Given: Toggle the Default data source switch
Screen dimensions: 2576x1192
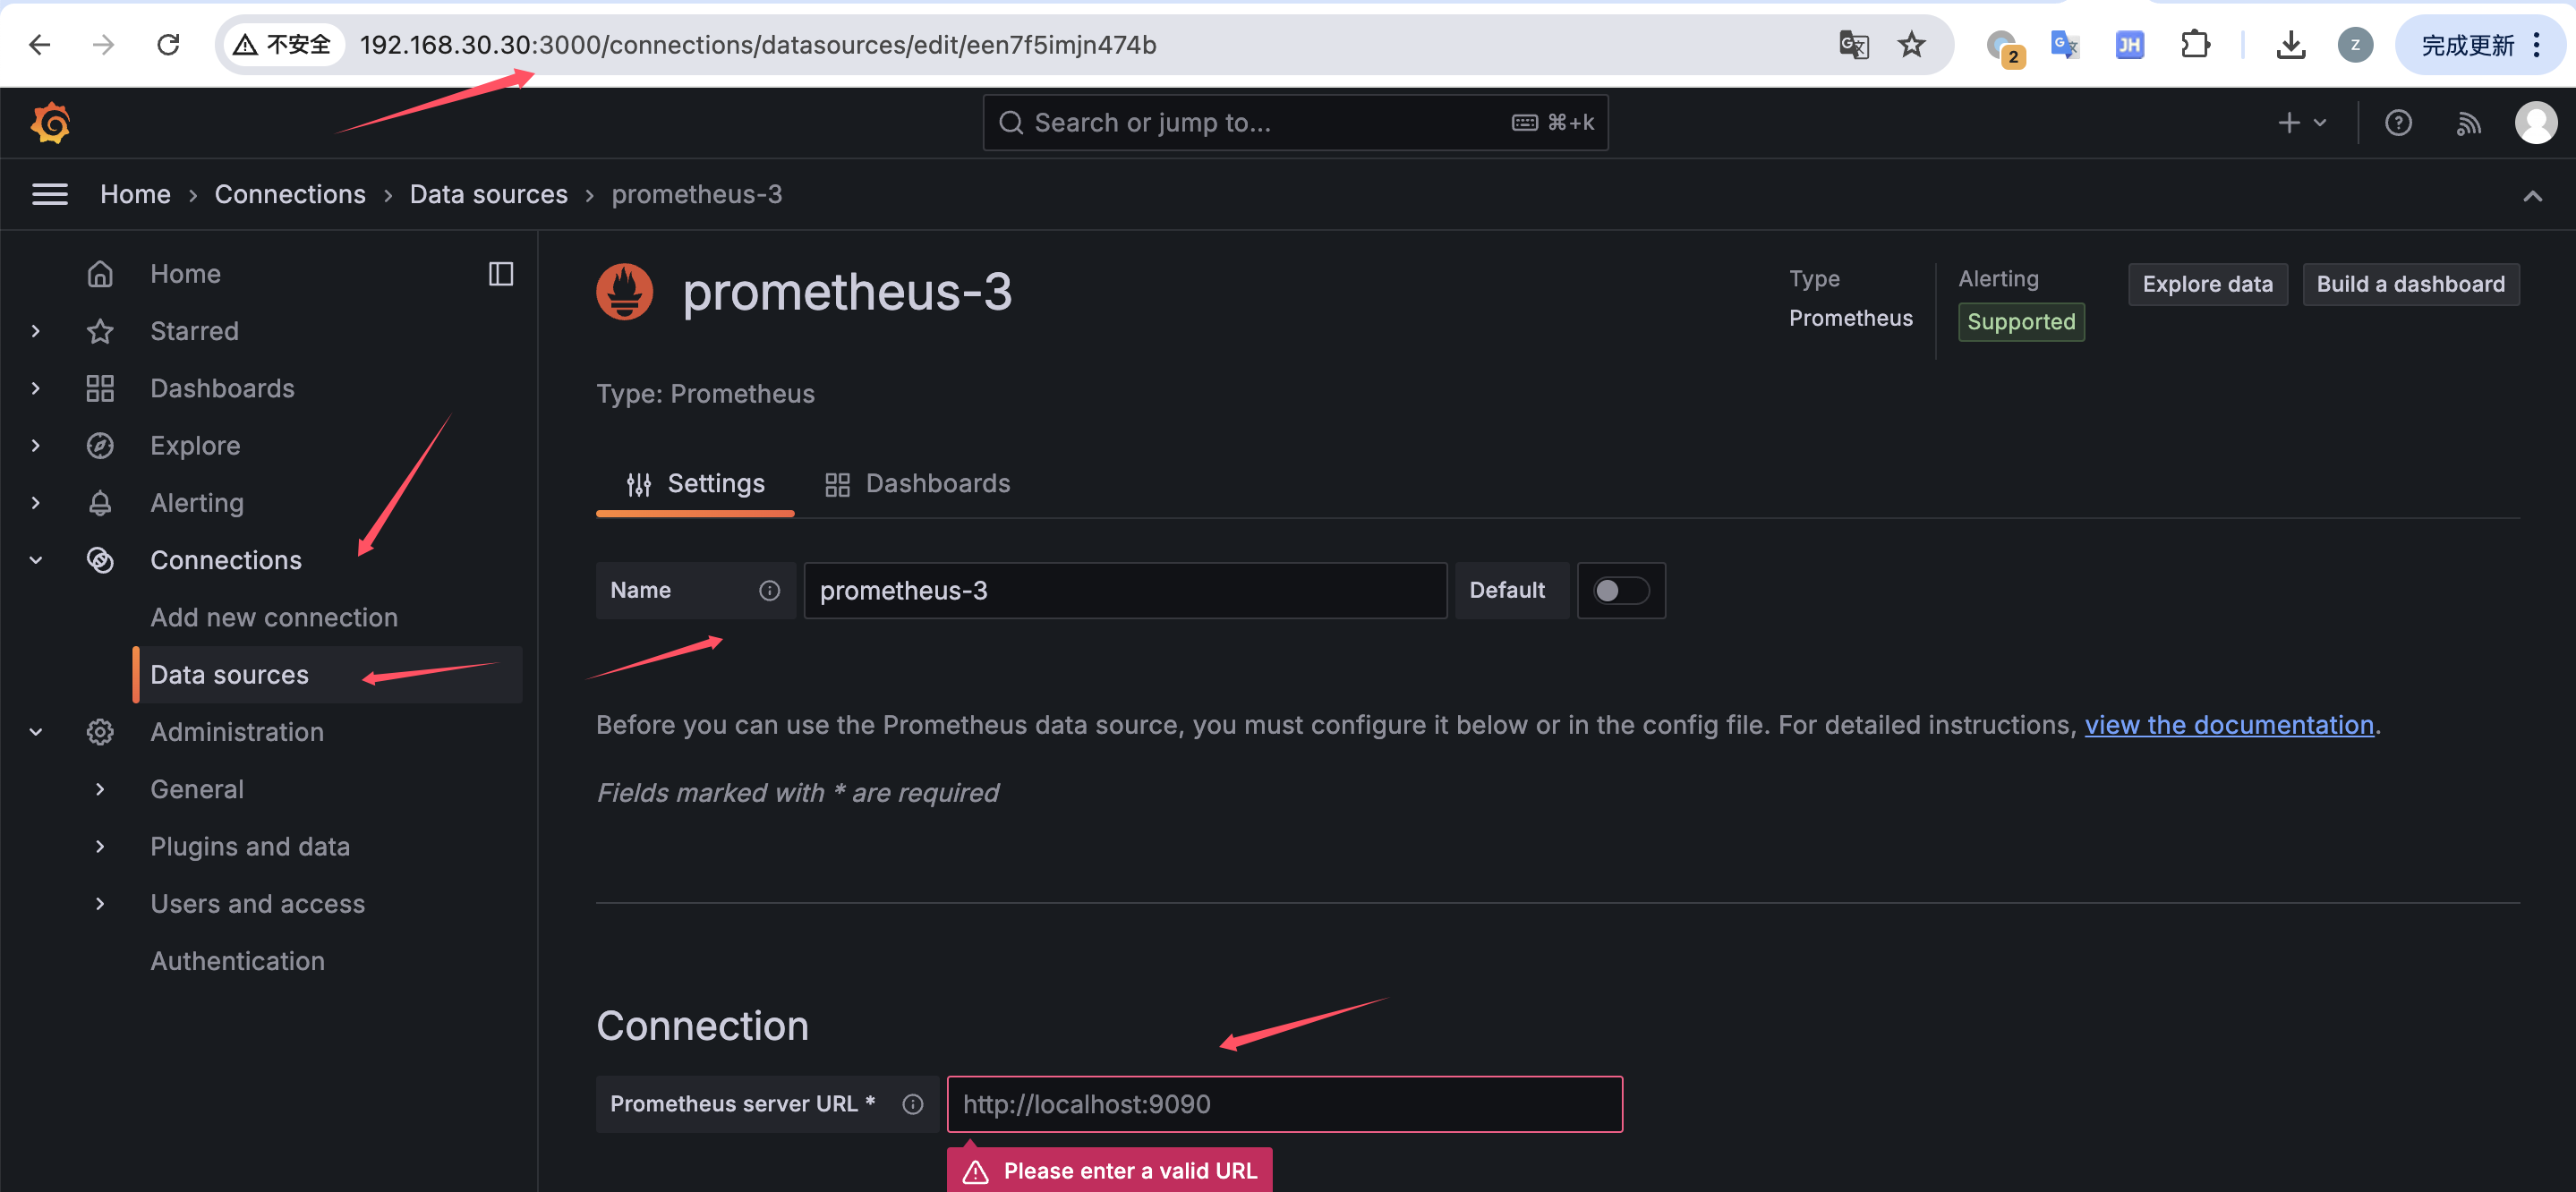Looking at the screenshot, I should 1620,591.
